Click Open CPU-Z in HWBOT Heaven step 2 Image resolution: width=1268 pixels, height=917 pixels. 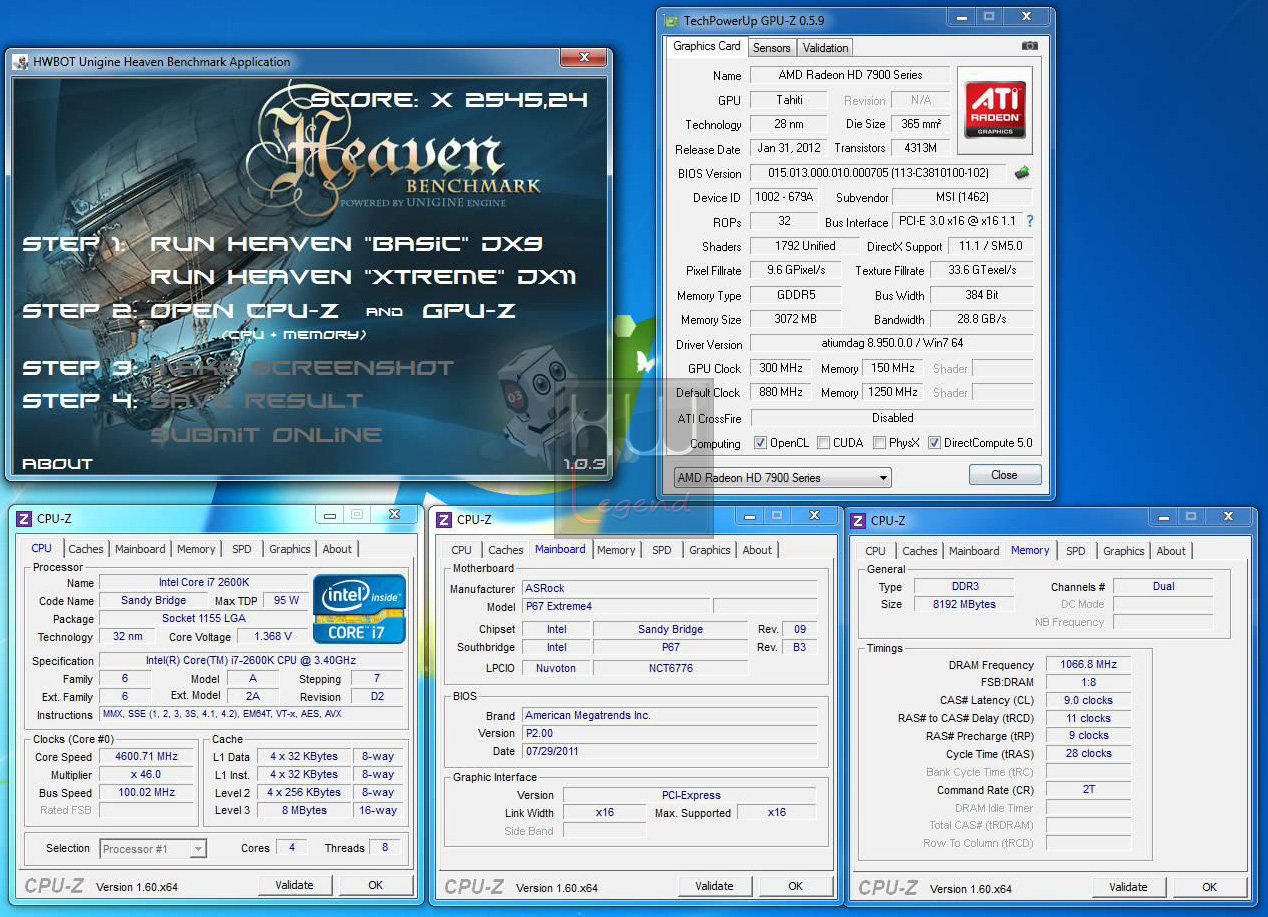coord(244,311)
